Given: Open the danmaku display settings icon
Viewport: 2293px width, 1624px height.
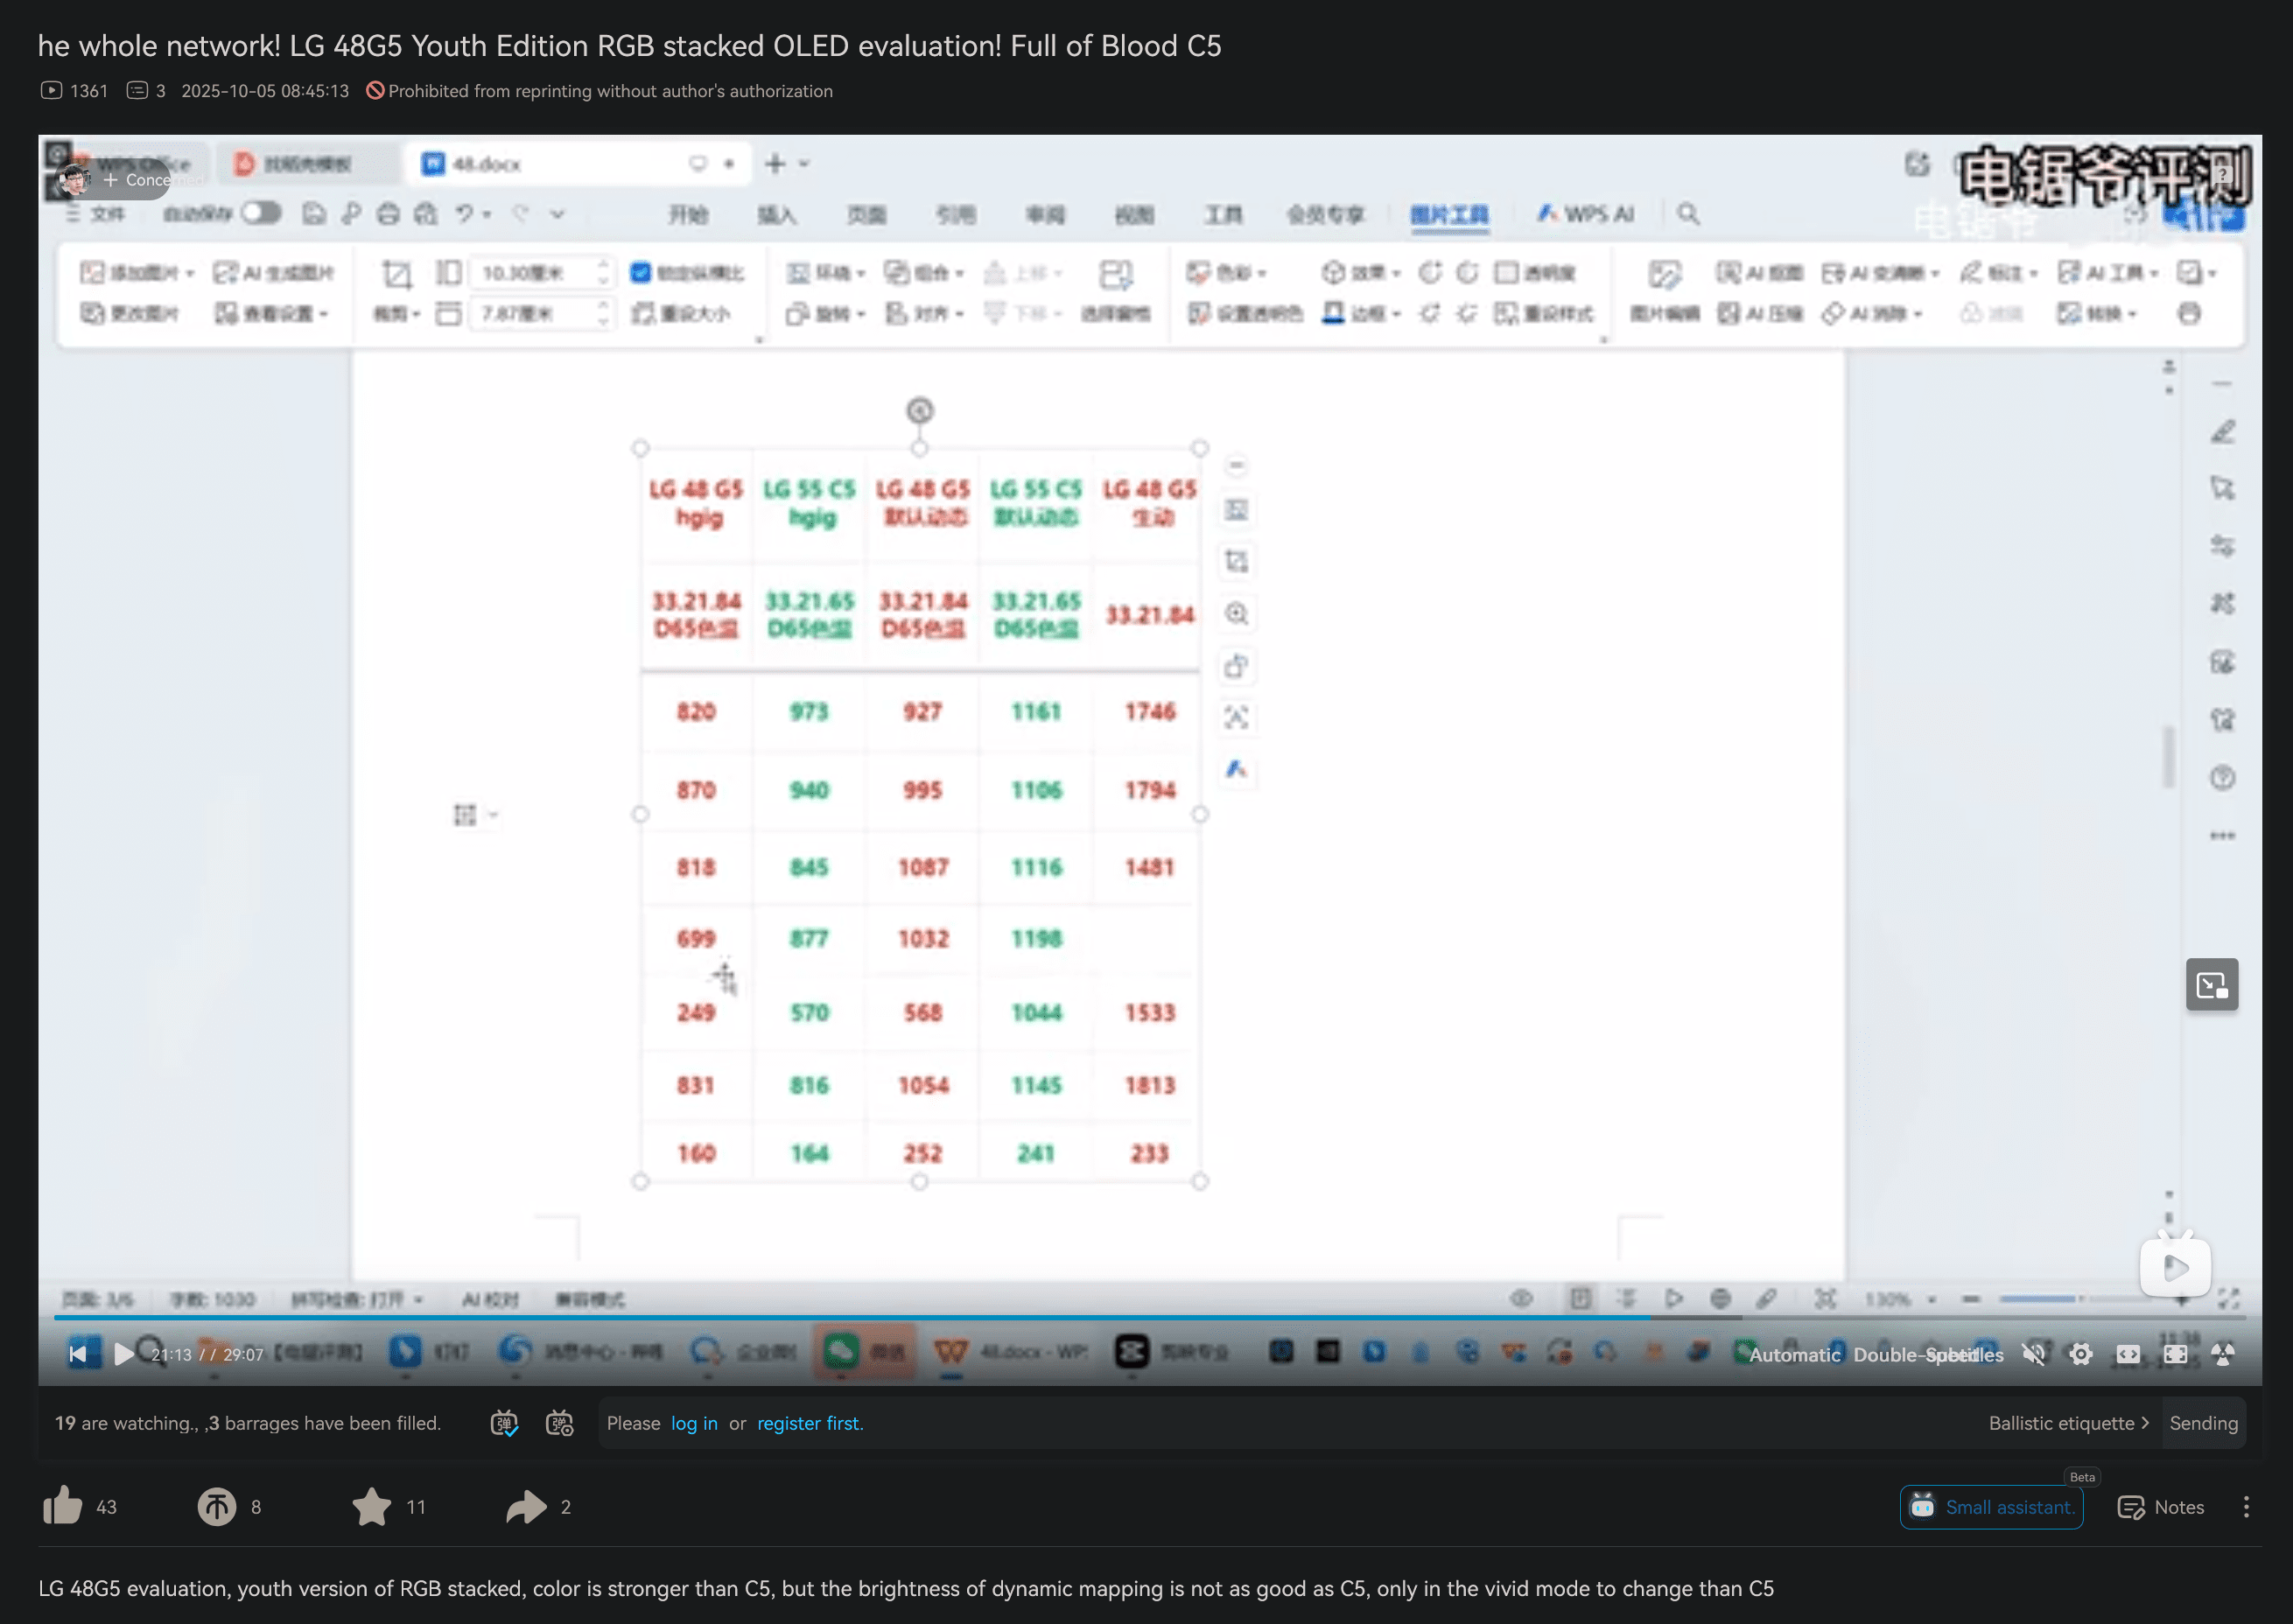Looking at the screenshot, I should [560, 1423].
